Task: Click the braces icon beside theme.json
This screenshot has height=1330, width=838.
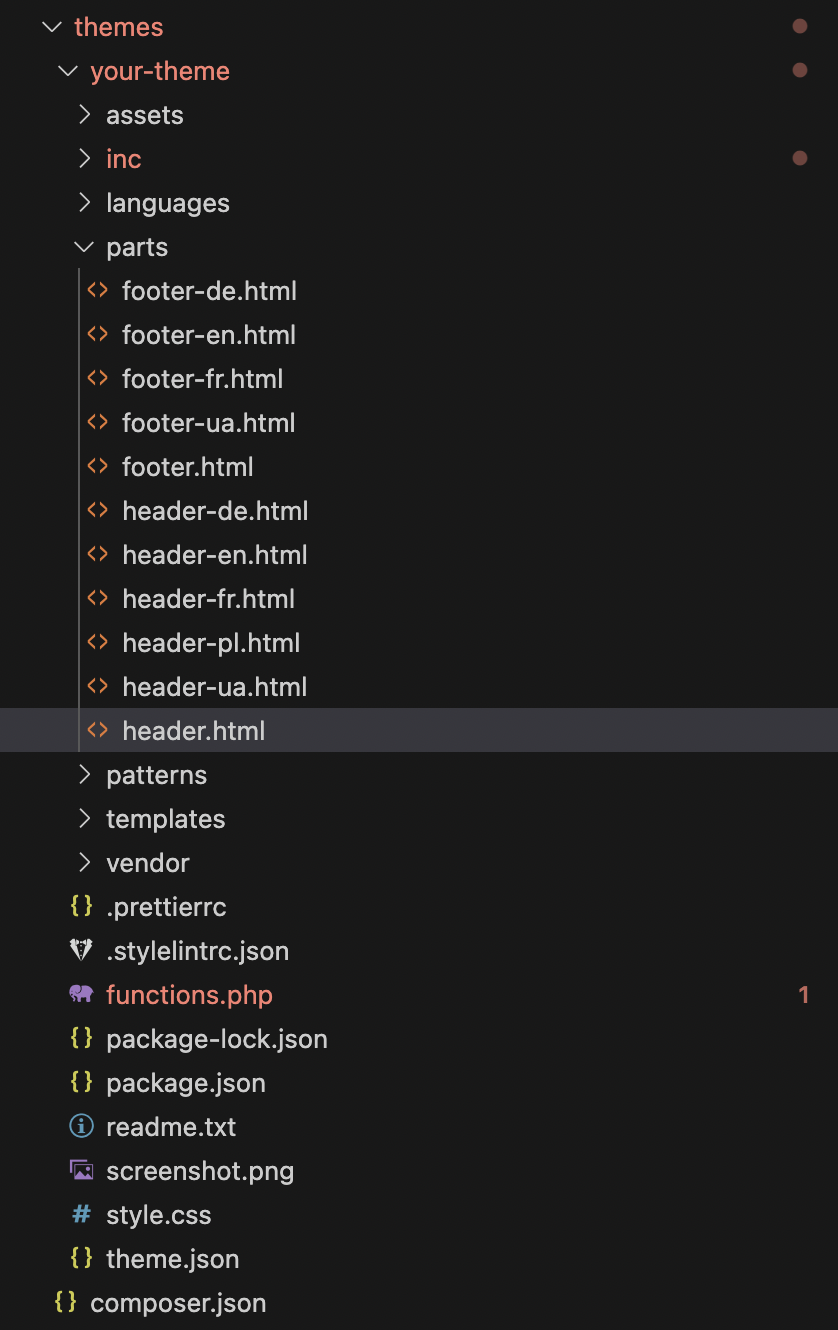Action: 81,1258
